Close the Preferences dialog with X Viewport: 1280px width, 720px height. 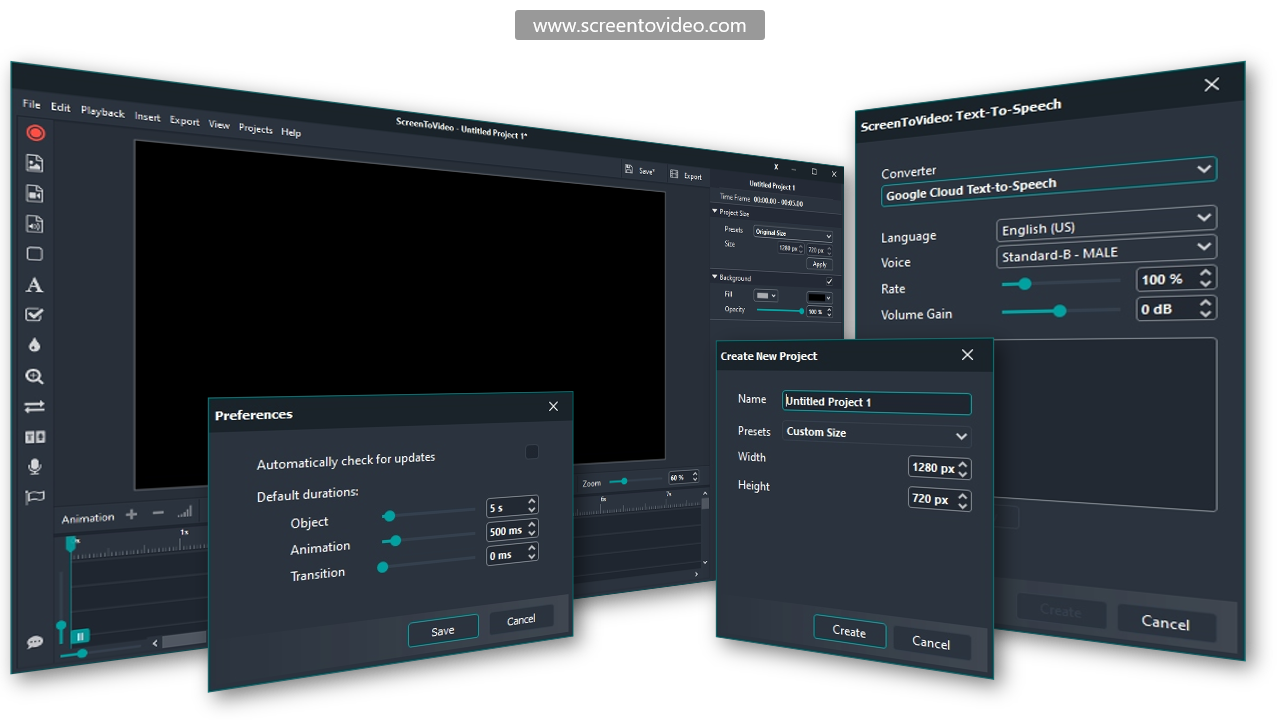click(x=554, y=406)
